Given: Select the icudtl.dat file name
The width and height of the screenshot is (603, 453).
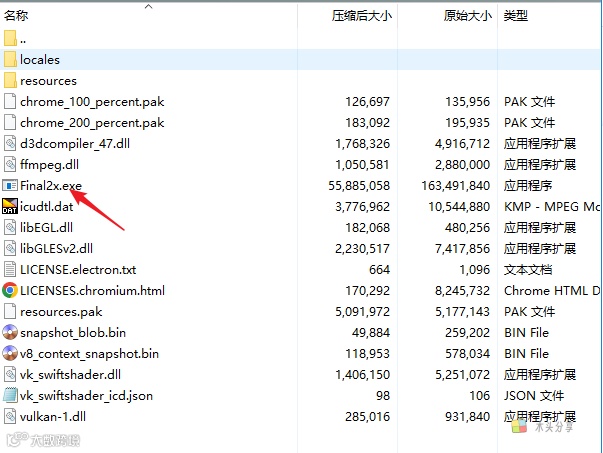Looking at the screenshot, I should tap(47, 207).
